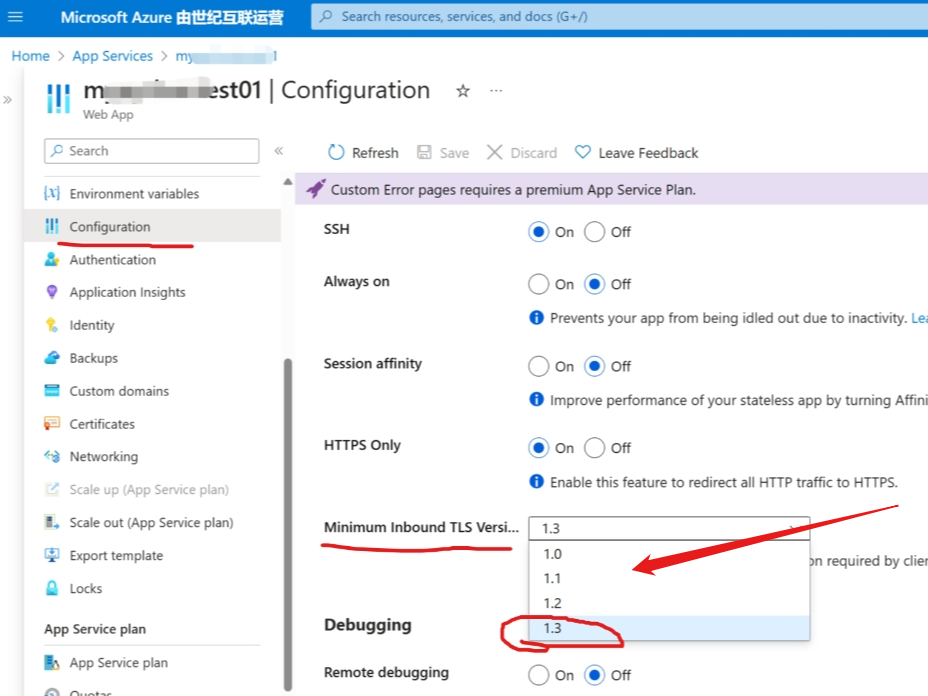The width and height of the screenshot is (928, 696).
Task: Select TLS version 1.2 from dropdown list
Action: pos(553,603)
